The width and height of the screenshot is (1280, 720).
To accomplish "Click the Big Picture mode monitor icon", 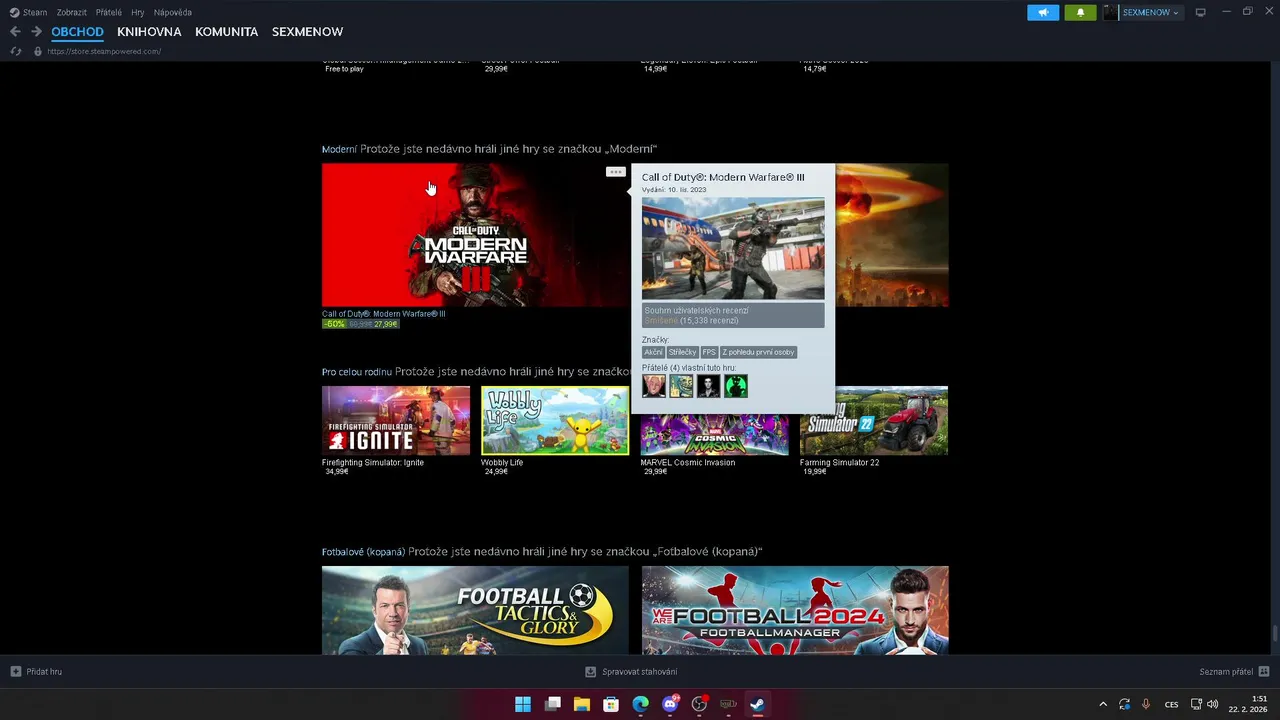I will click(x=1201, y=13).
